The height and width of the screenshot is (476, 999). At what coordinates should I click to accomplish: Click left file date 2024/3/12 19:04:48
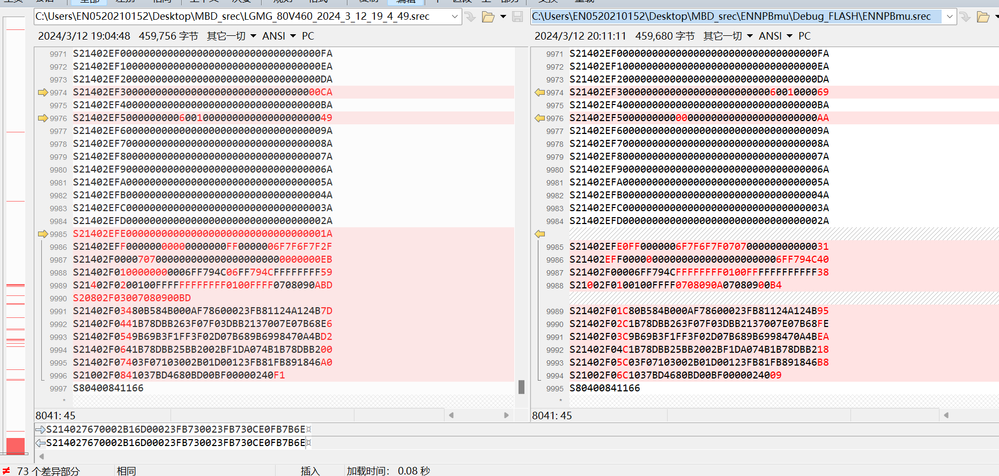(84, 36)
